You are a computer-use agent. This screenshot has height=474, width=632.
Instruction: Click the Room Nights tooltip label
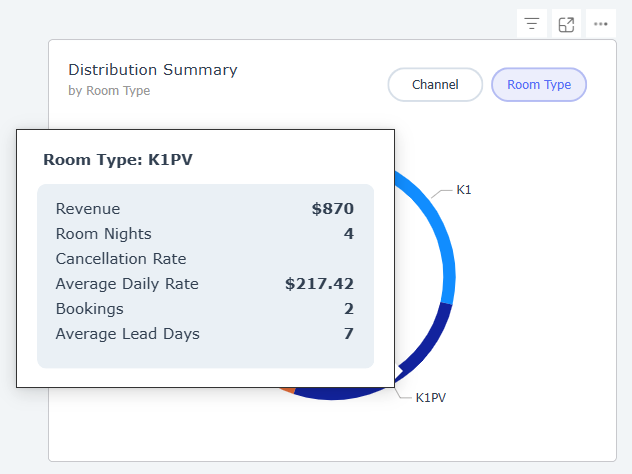point(104,234)
